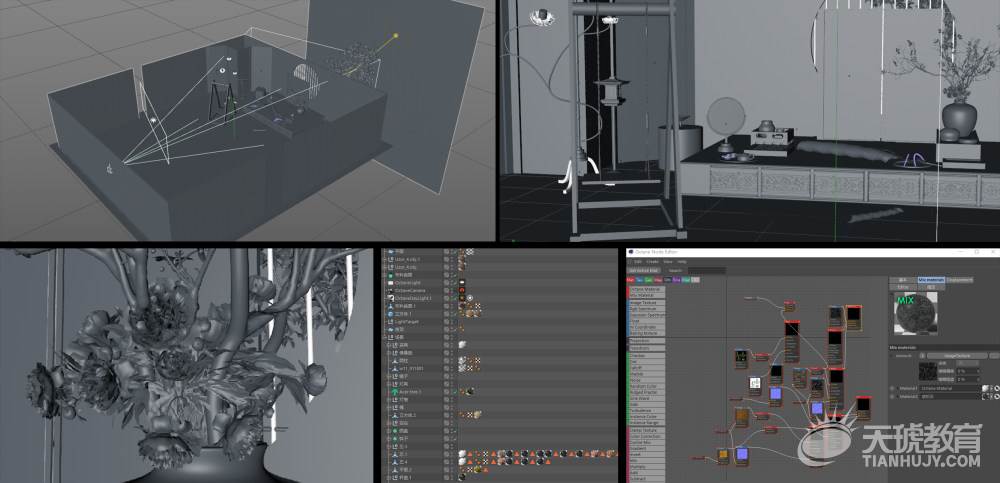Click the Acer tree.3 green tree icon
1000x483 pixels.
click(x=395, y=392)
